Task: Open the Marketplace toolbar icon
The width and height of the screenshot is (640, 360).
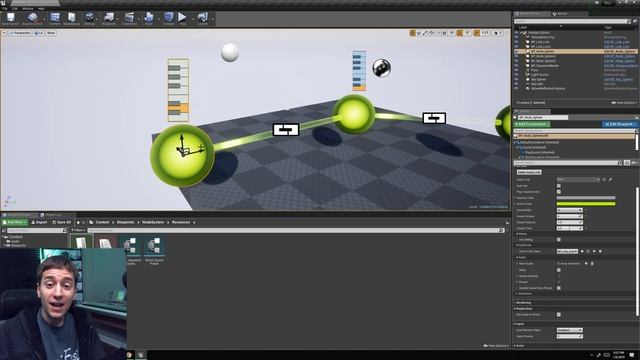Action: pos(72,18)
